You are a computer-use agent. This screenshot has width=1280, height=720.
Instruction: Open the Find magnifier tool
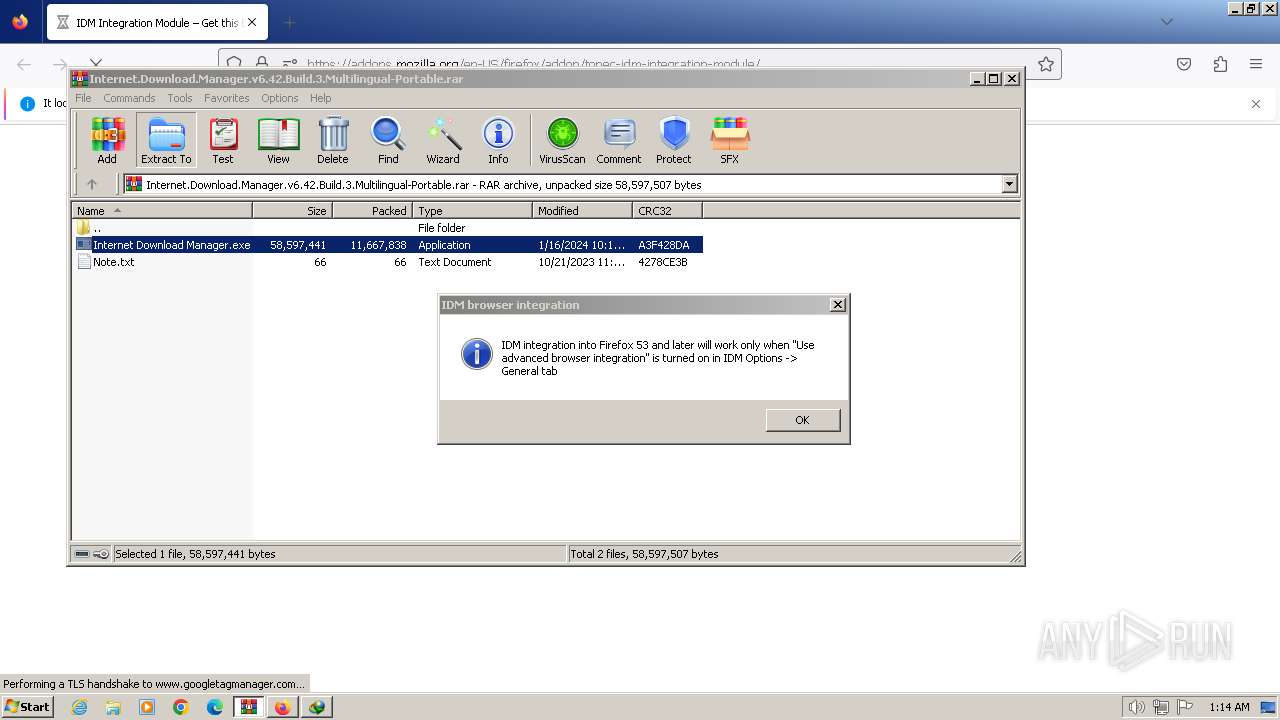pyautogui.click(x=388, y=140)
